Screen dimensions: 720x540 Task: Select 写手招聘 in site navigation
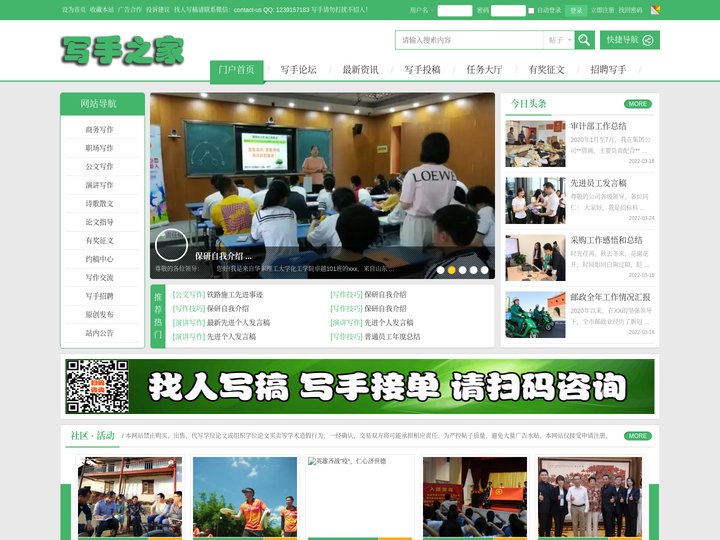[x=100, y=296]
